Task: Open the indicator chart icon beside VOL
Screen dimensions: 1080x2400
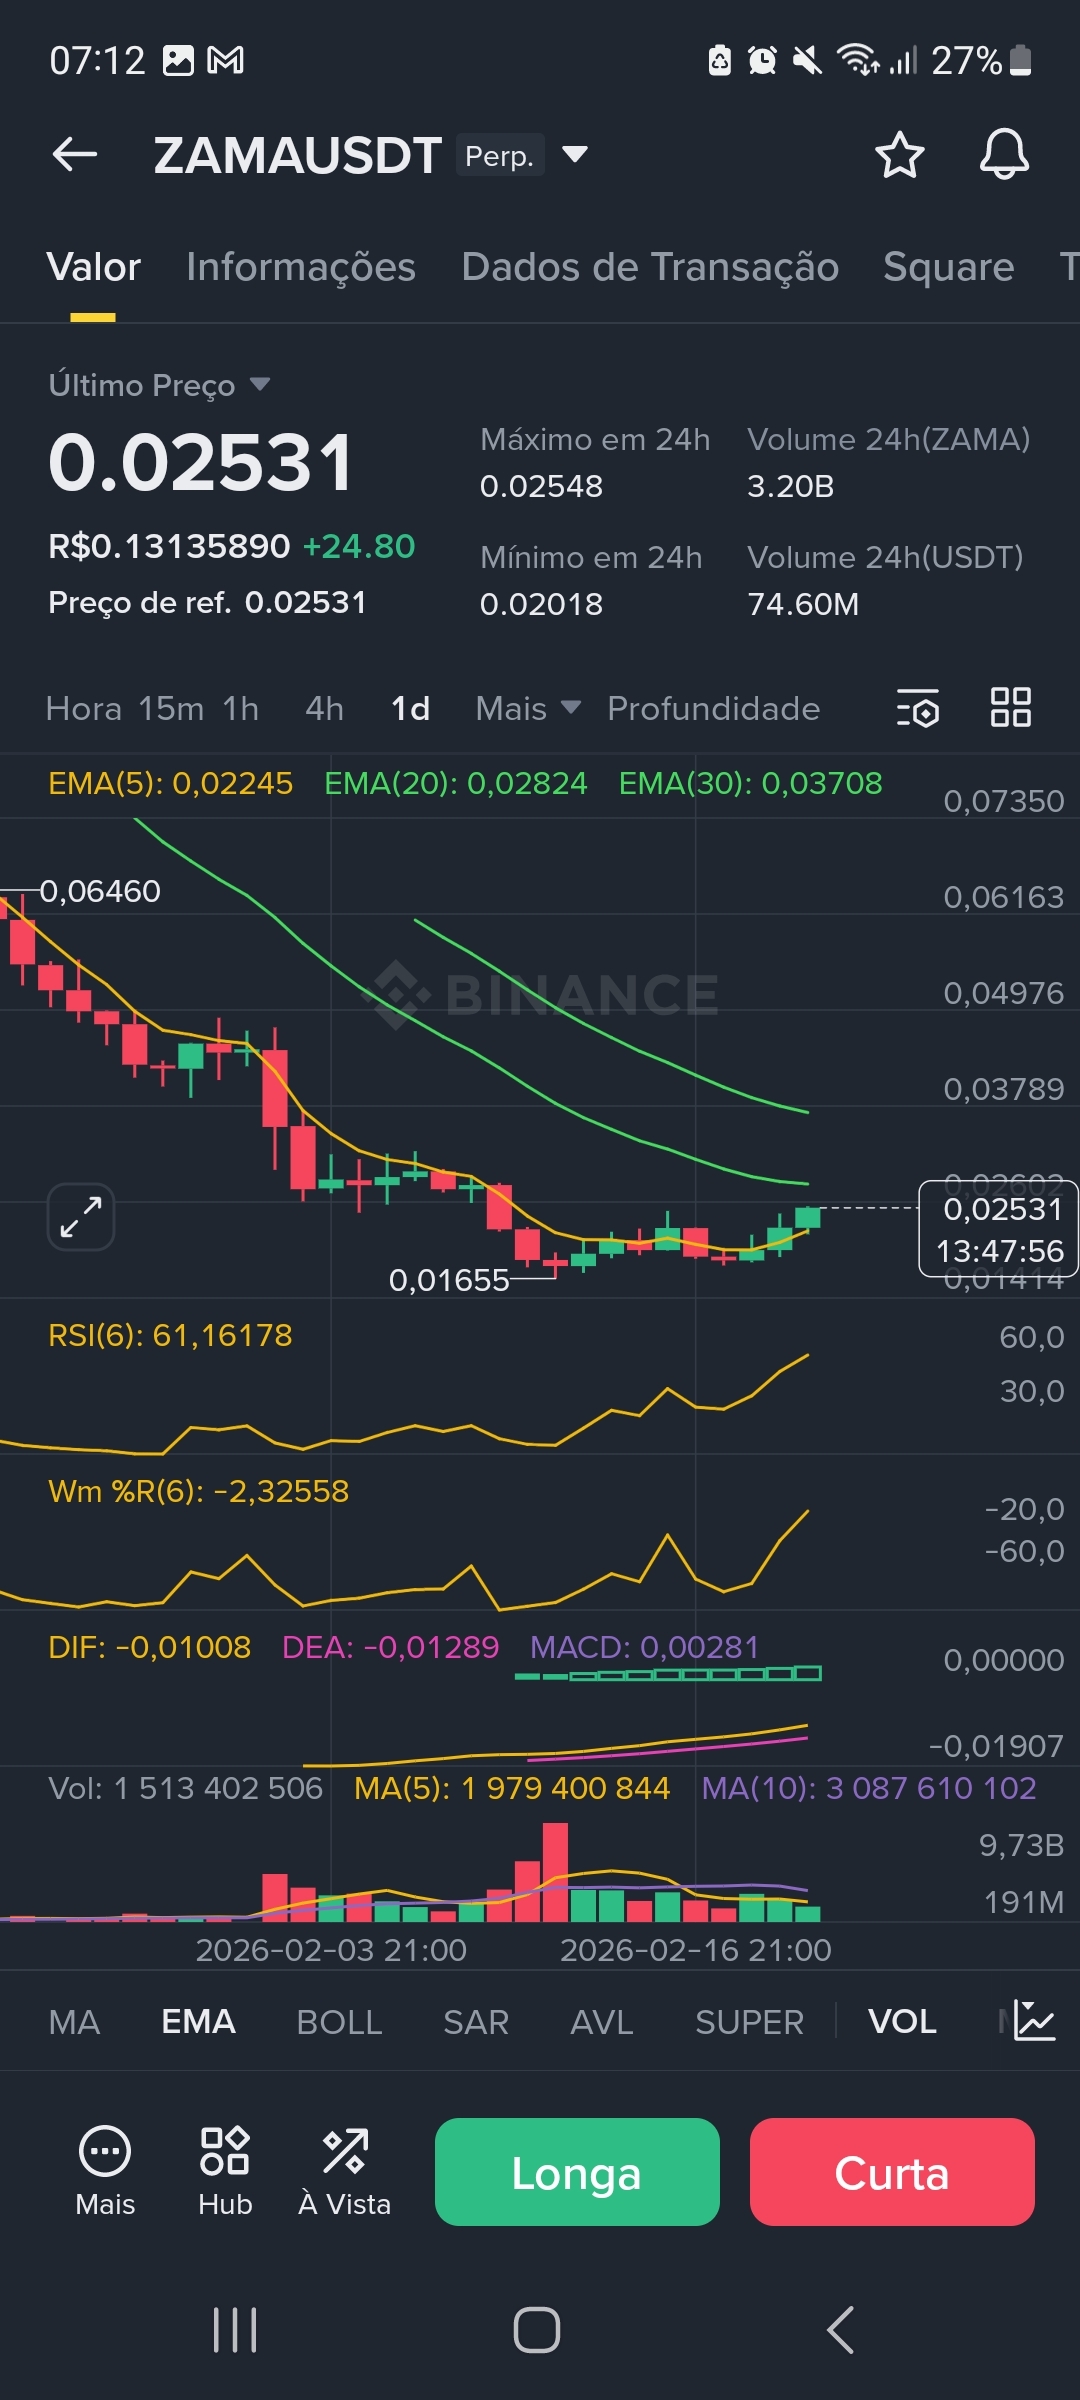Action: pos(1034,2021)
